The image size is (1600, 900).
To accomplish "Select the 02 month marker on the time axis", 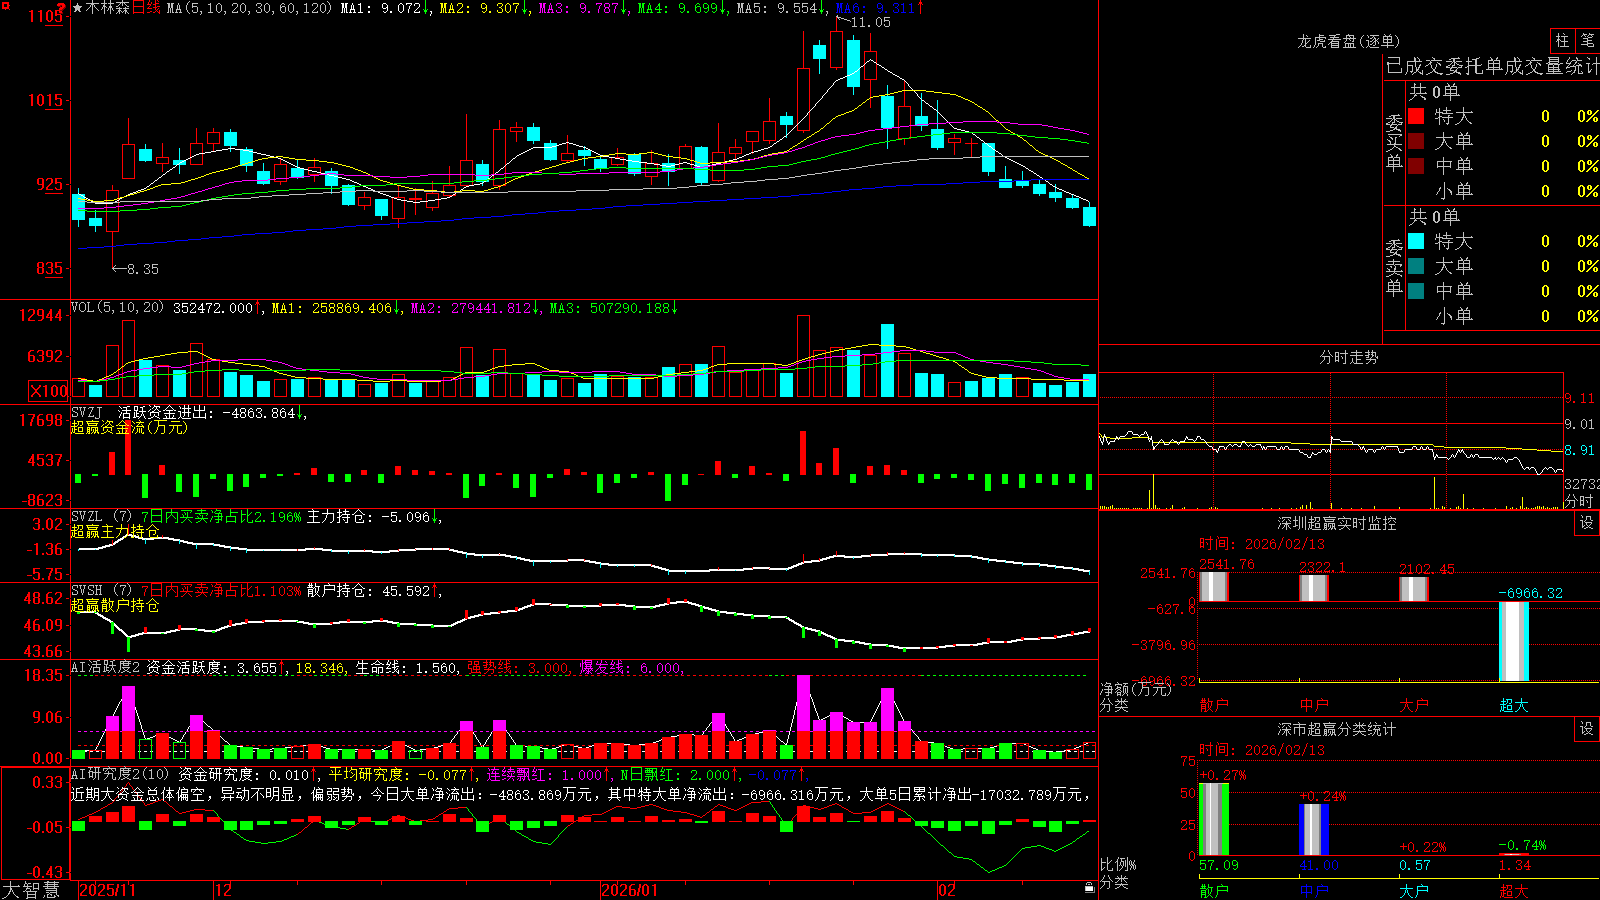I will [946, 890].
